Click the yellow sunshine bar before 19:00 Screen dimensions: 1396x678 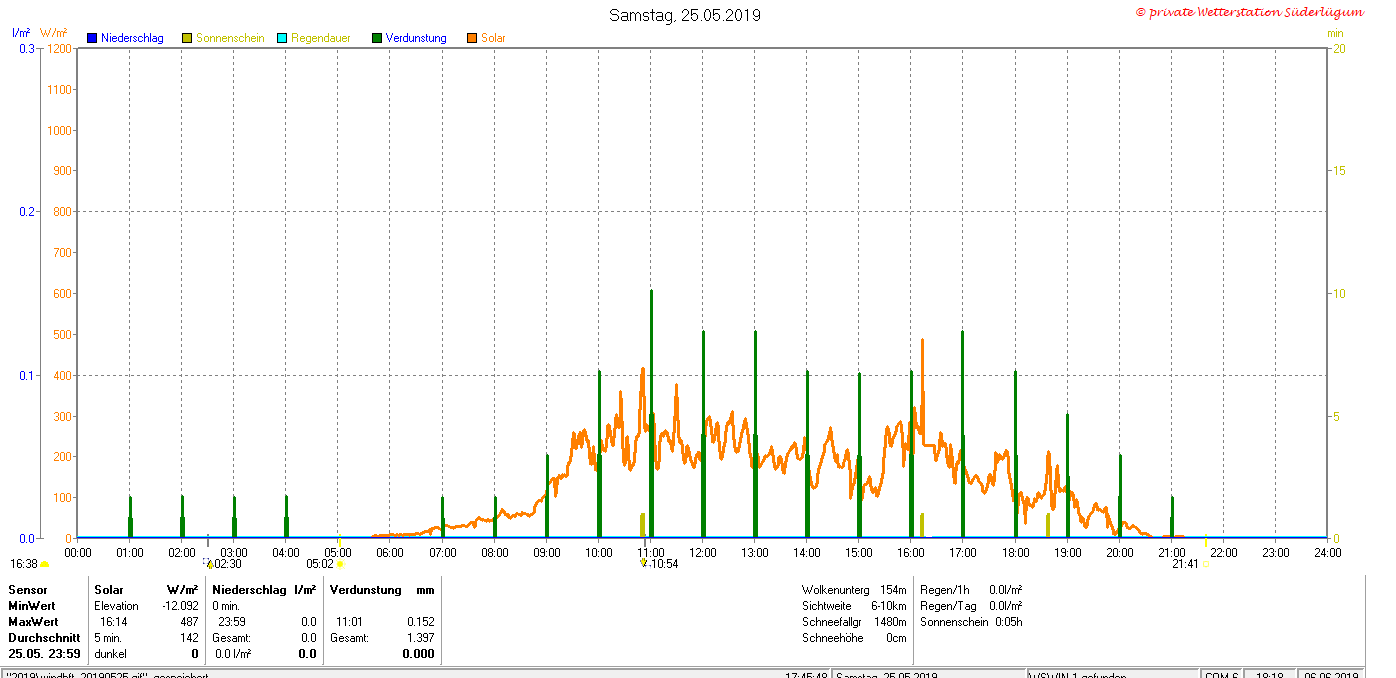(x=1048, y=525)
